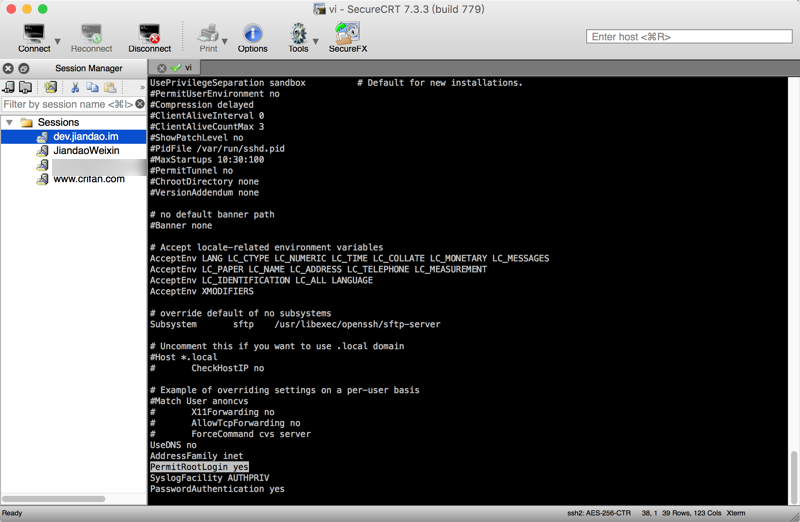Click the AddressFamily inet line
This screenshot has height=522, width=800.
click(196, 456)
